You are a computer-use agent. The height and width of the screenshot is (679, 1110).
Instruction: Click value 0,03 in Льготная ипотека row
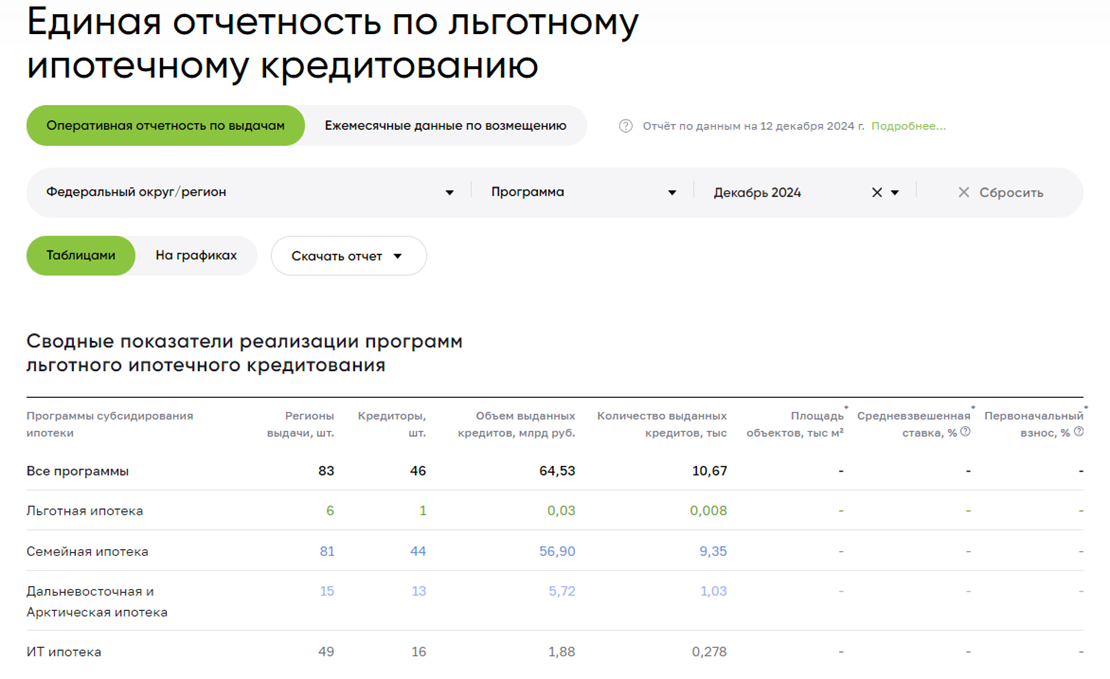(561, 510)
